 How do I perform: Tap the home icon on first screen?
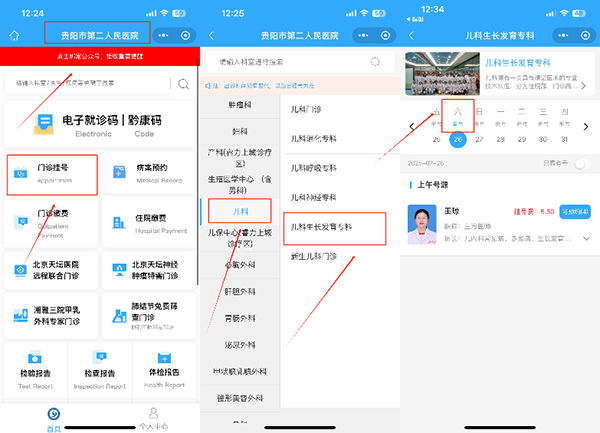click(14, 36)
